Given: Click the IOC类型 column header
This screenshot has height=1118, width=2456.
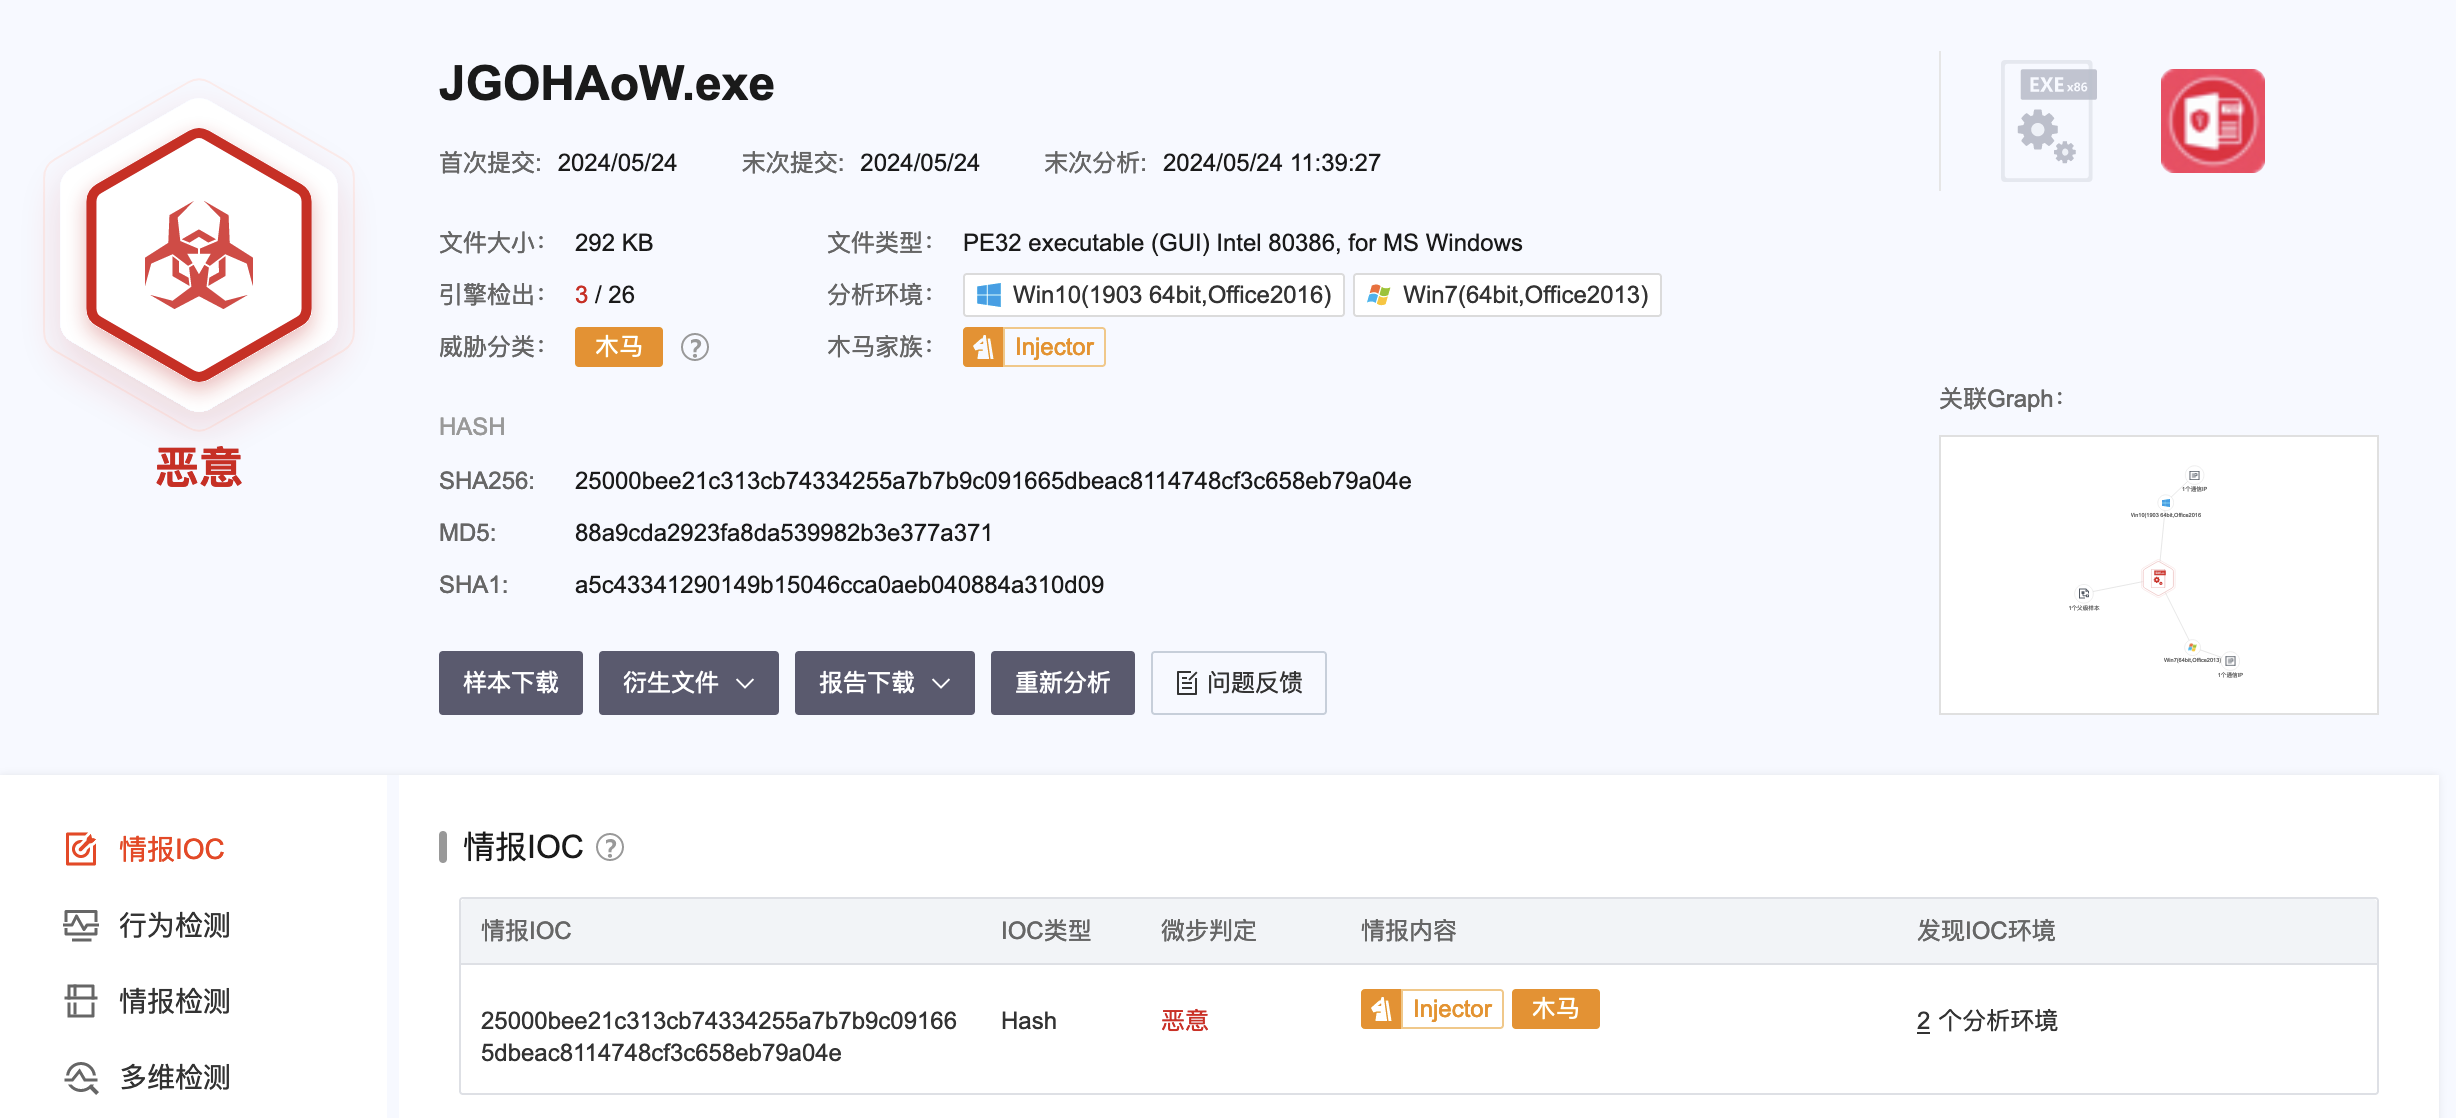Looking at the screenshot, I should (1046, 931).
